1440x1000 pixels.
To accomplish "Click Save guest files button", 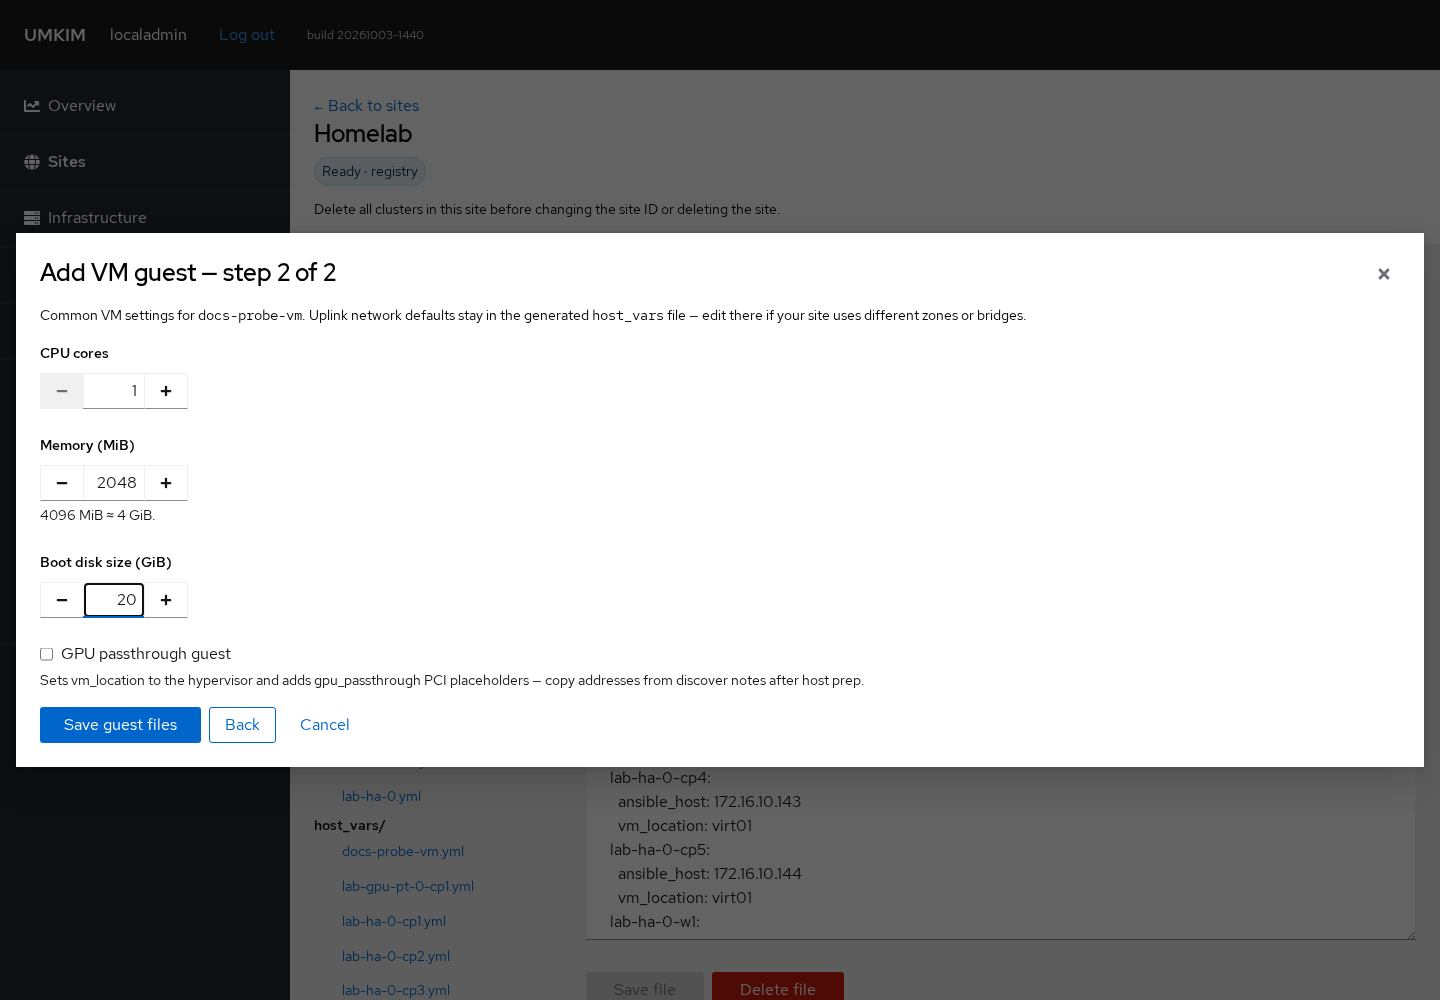I will (120, 725).
